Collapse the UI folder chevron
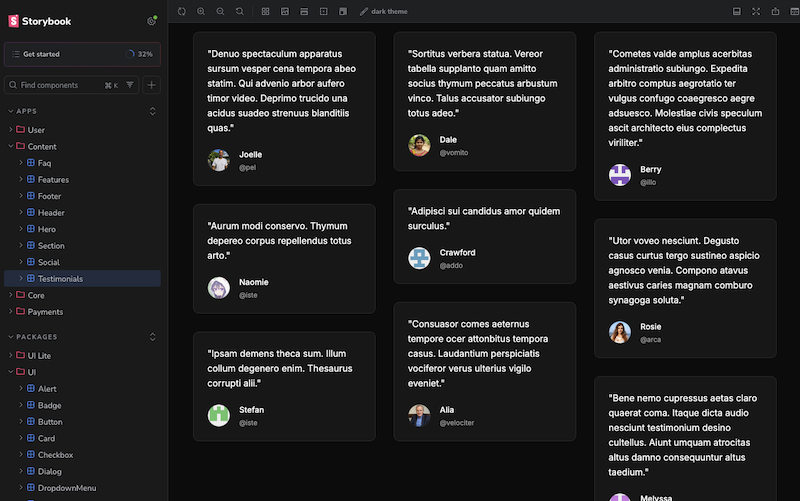The width and height of the screenshot is (800, 501). point(11,372)
